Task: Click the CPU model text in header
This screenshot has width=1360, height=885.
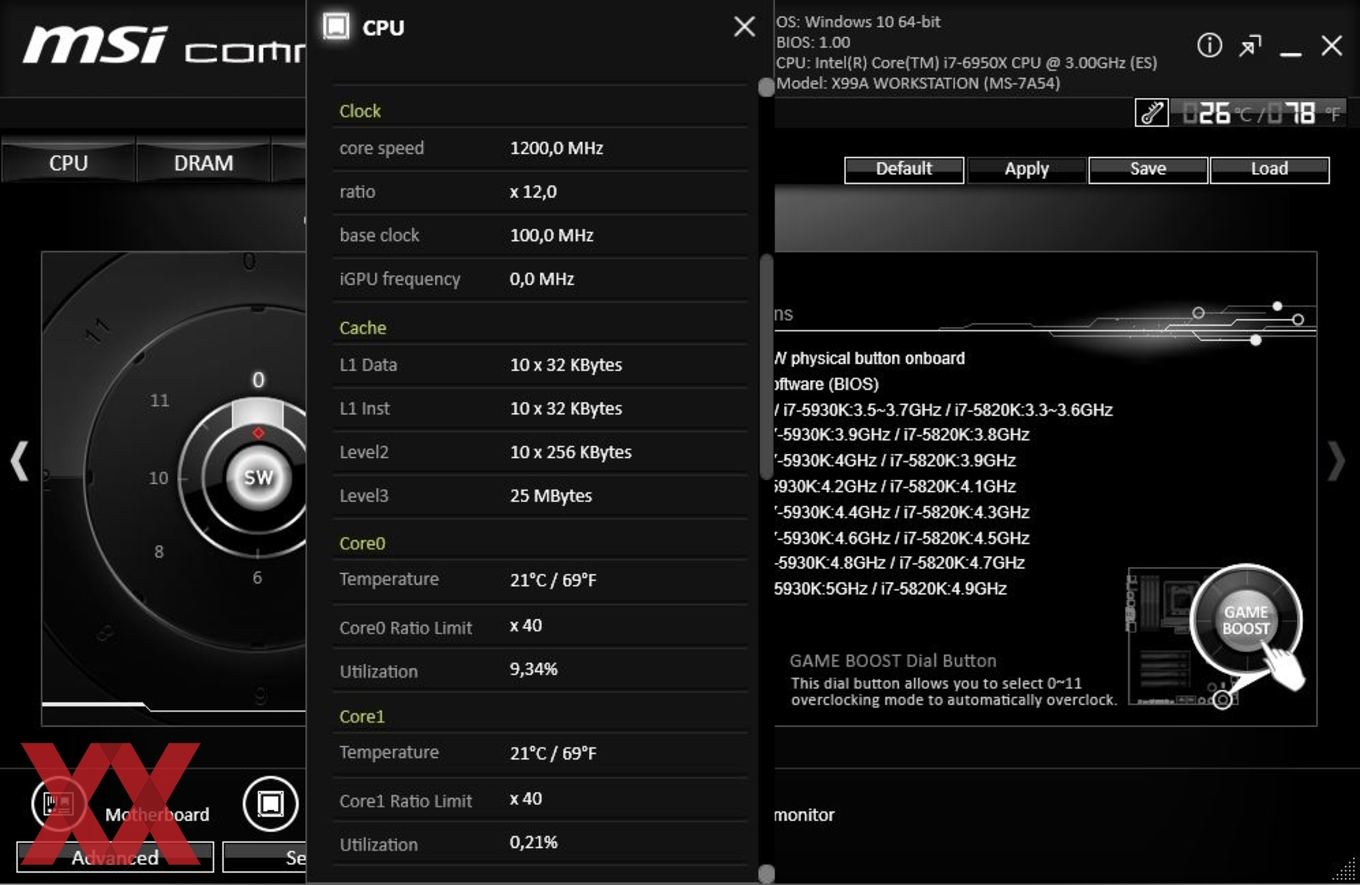Action: pos(967,62)
